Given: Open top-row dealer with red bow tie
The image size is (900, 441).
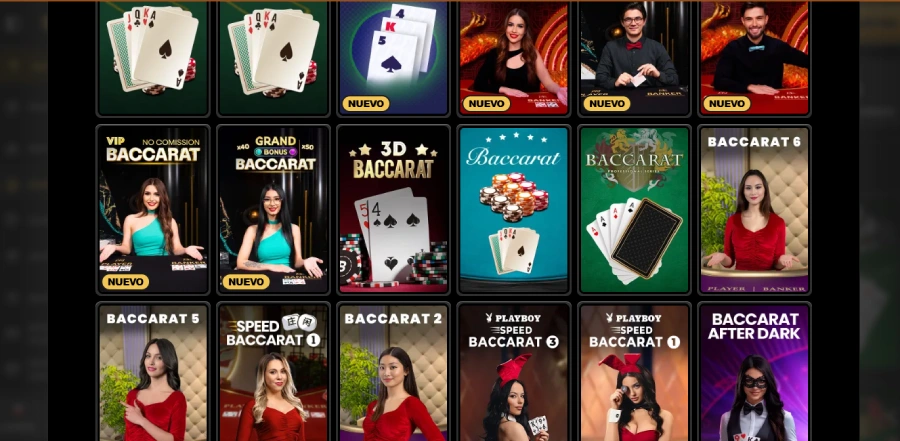Looking at the screenshot, I should pos(634,57).
